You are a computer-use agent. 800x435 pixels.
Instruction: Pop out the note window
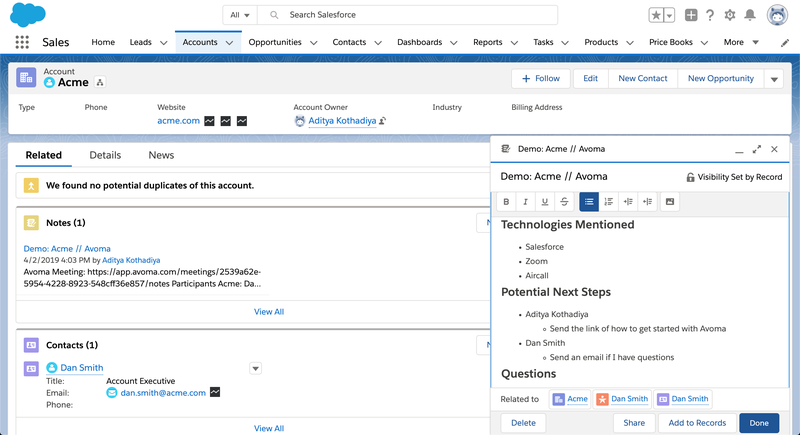pos(757,149)
